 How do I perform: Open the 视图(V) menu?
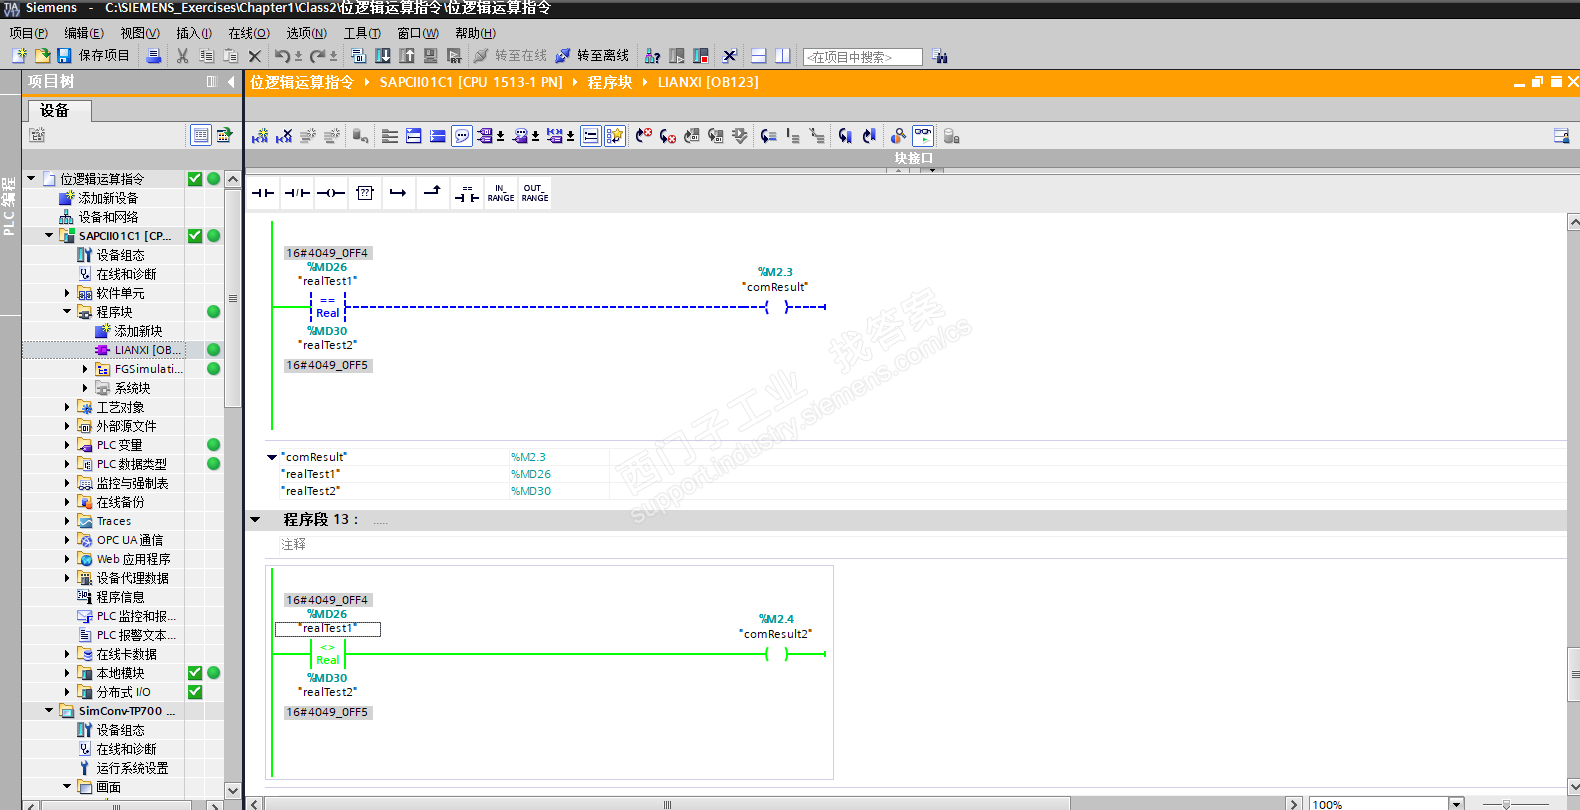coord(140,33)
